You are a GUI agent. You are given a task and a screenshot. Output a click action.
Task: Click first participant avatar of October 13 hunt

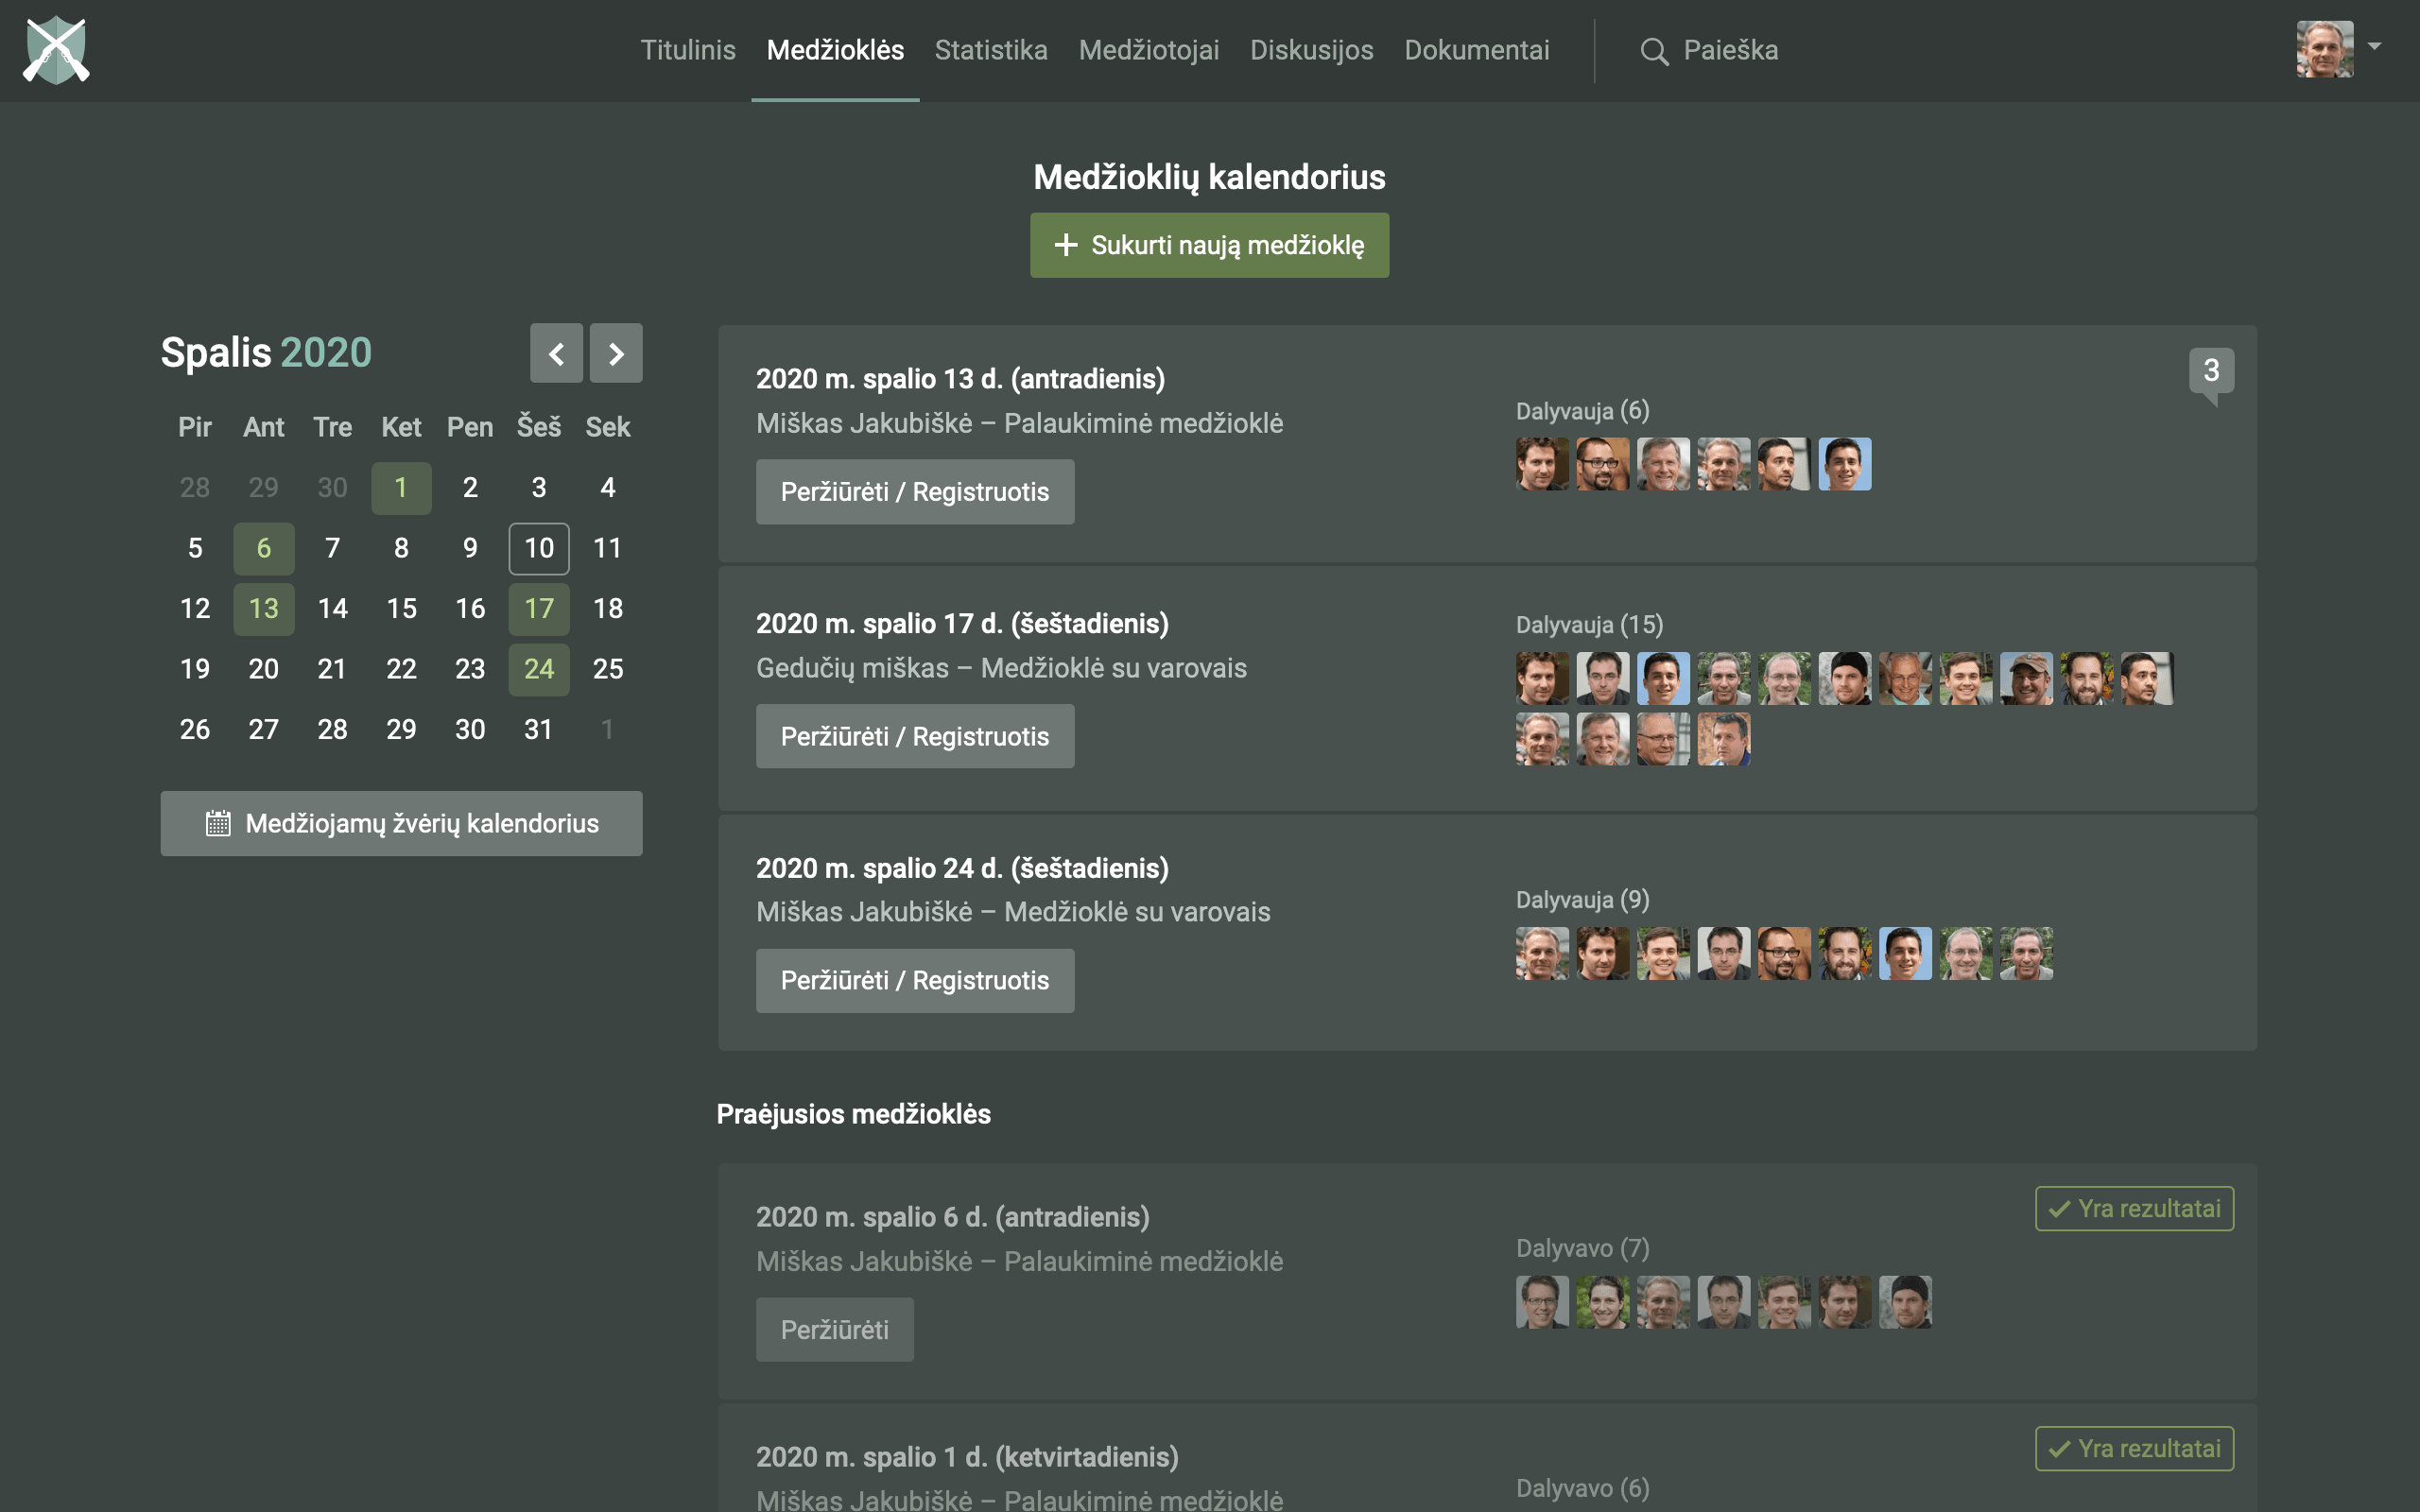pyautogui.click(x=1542, y=464)
